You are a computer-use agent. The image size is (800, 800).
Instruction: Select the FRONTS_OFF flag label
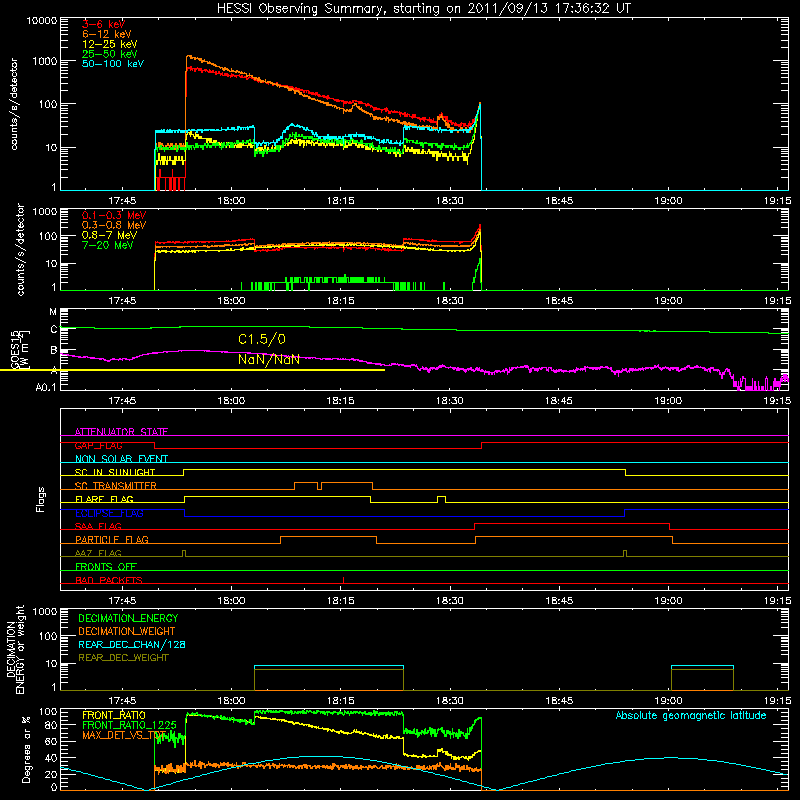[106, 567]
